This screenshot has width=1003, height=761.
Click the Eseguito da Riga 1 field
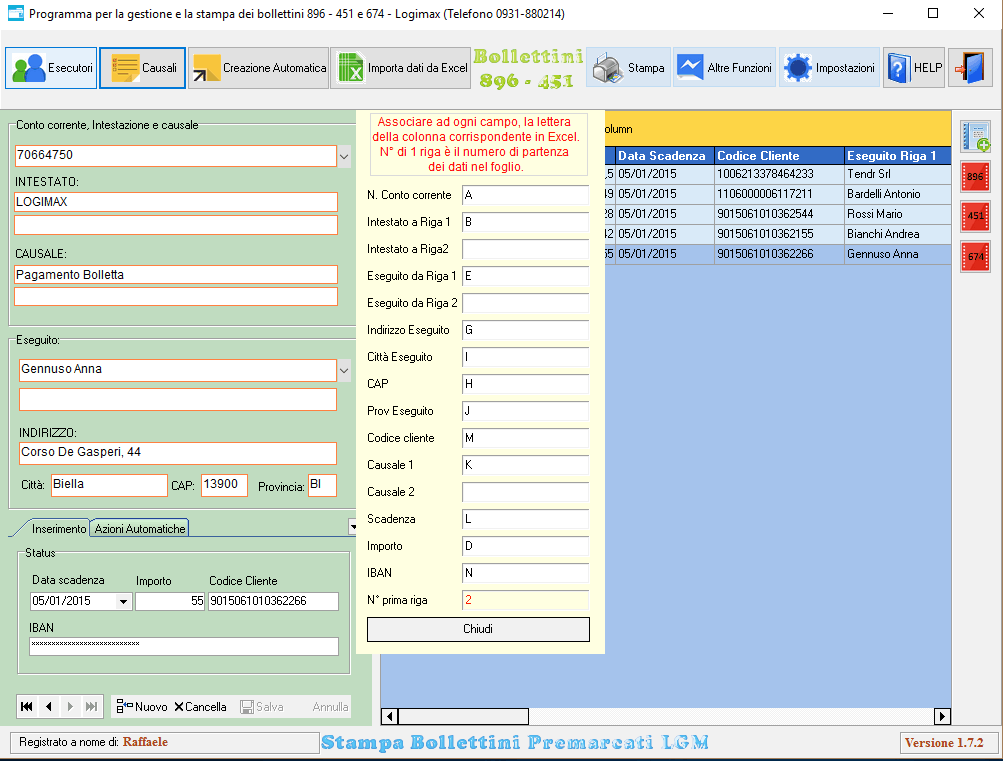(525, 276)
